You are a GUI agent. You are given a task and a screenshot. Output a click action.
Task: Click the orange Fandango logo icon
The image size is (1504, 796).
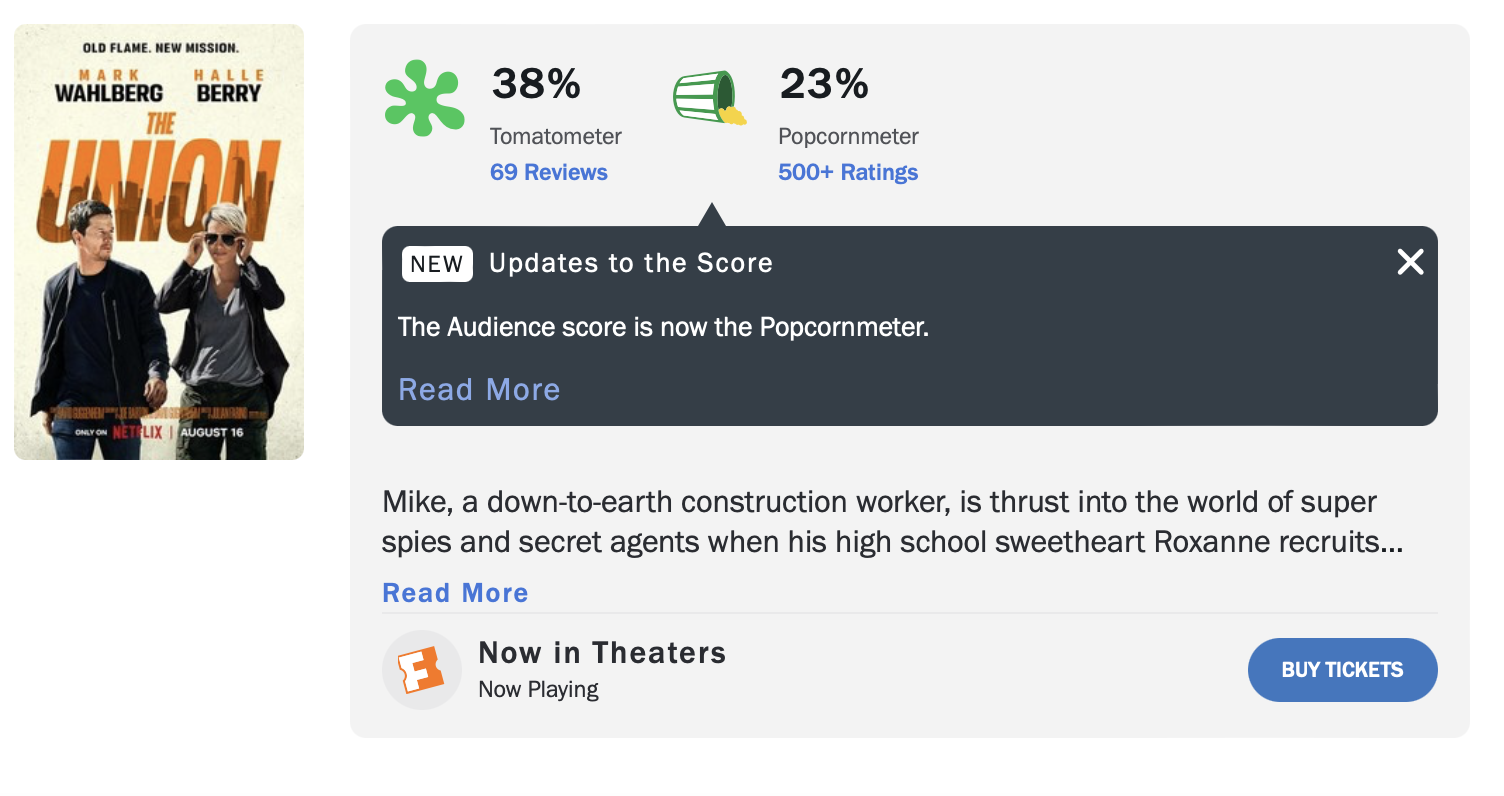(421, 670)
